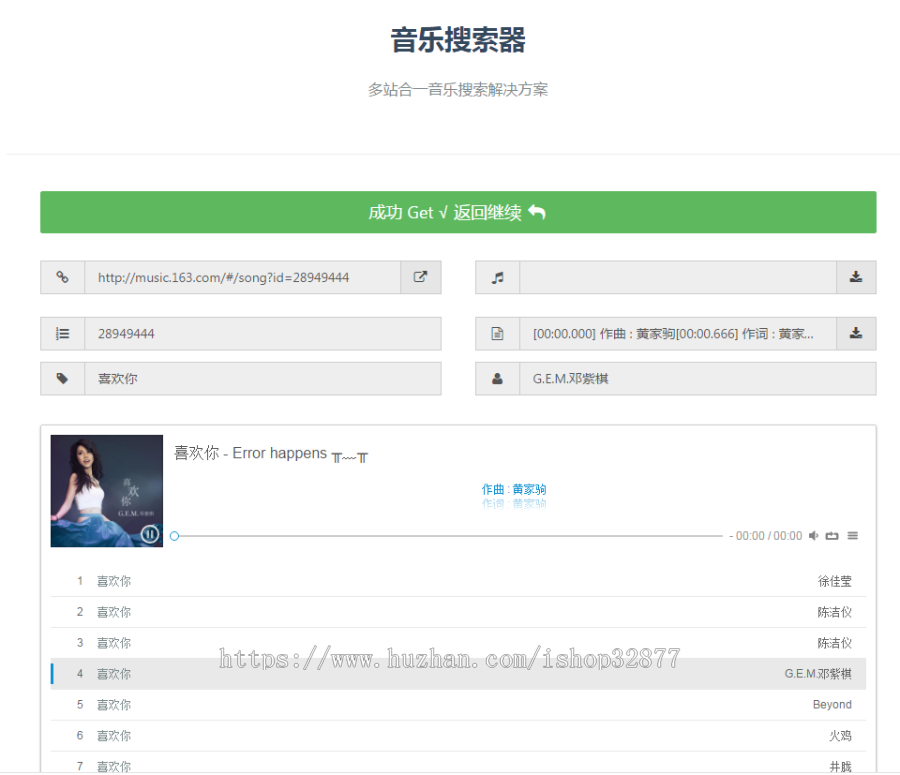The width and height of the screenshot is (900, 775).
Task: Download the music file via the download icon
Action: coord(856,277)
